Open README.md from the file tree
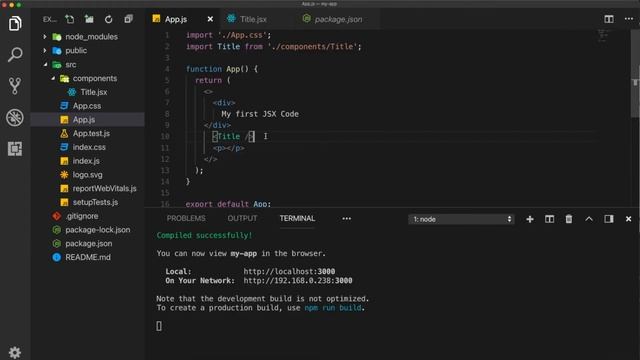640x360 pixels. coord(87,258)
